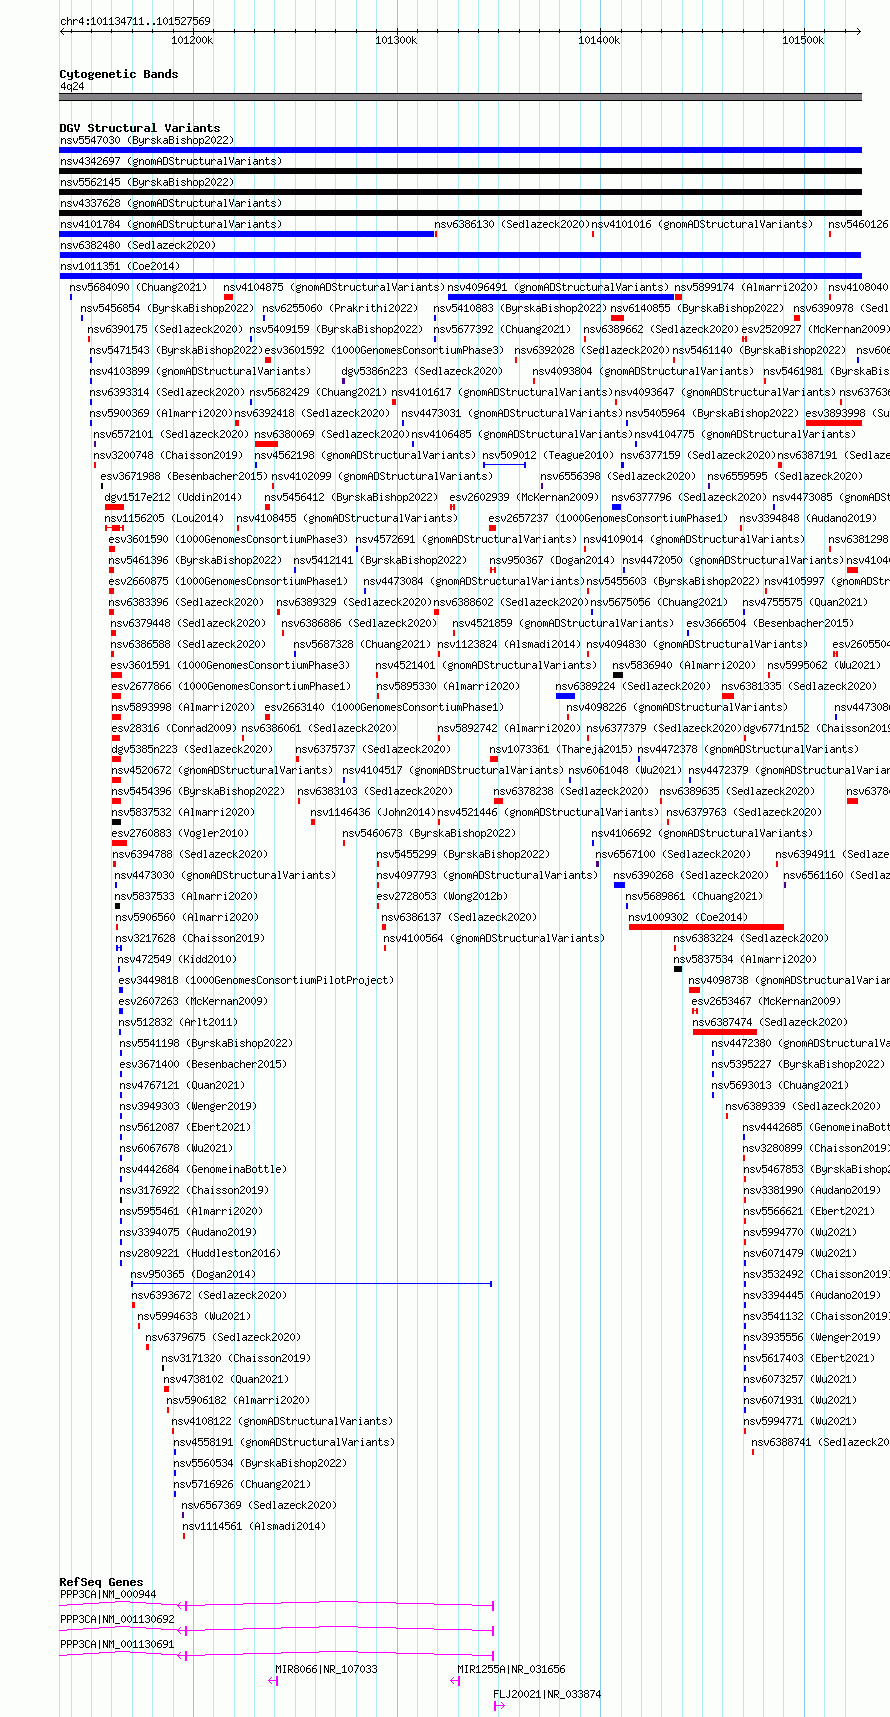Screen dimensions: 890x1717
Task: Click the esv2728053 (Wong2012b) label
Action: [x=443, y=896]
